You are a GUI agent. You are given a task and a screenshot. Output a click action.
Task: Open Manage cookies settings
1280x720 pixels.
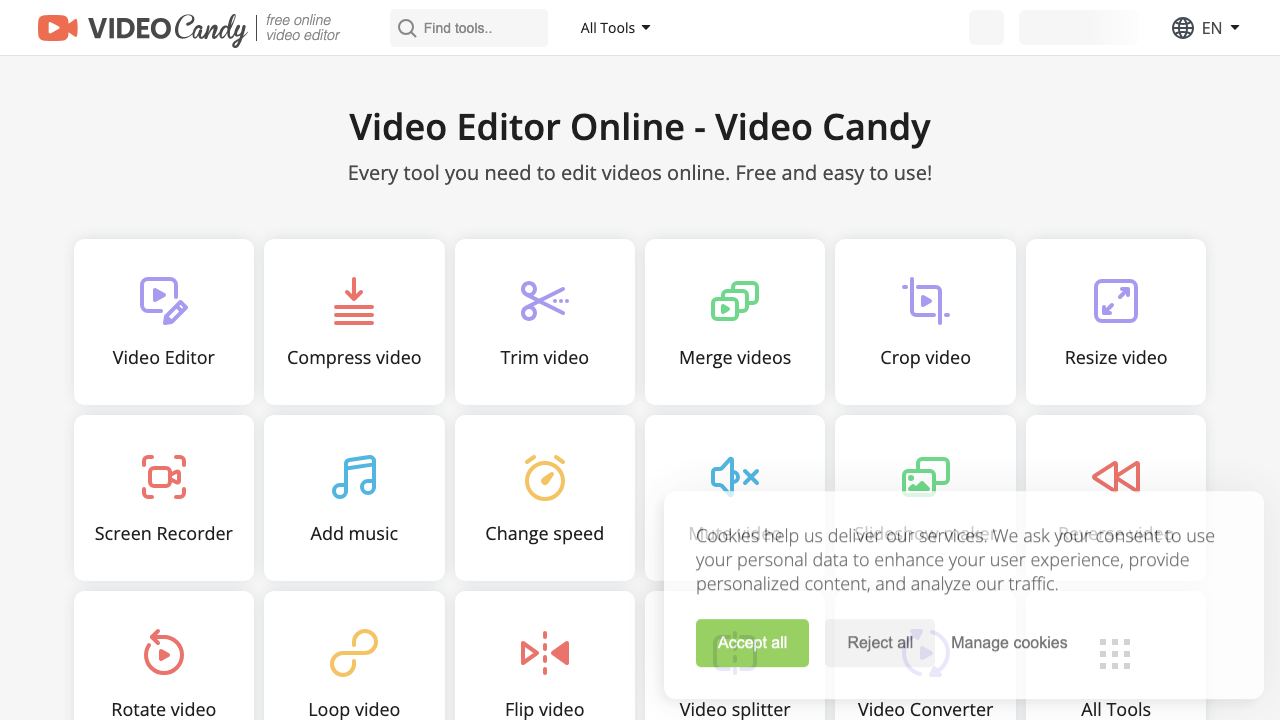tap(1009, 643)
